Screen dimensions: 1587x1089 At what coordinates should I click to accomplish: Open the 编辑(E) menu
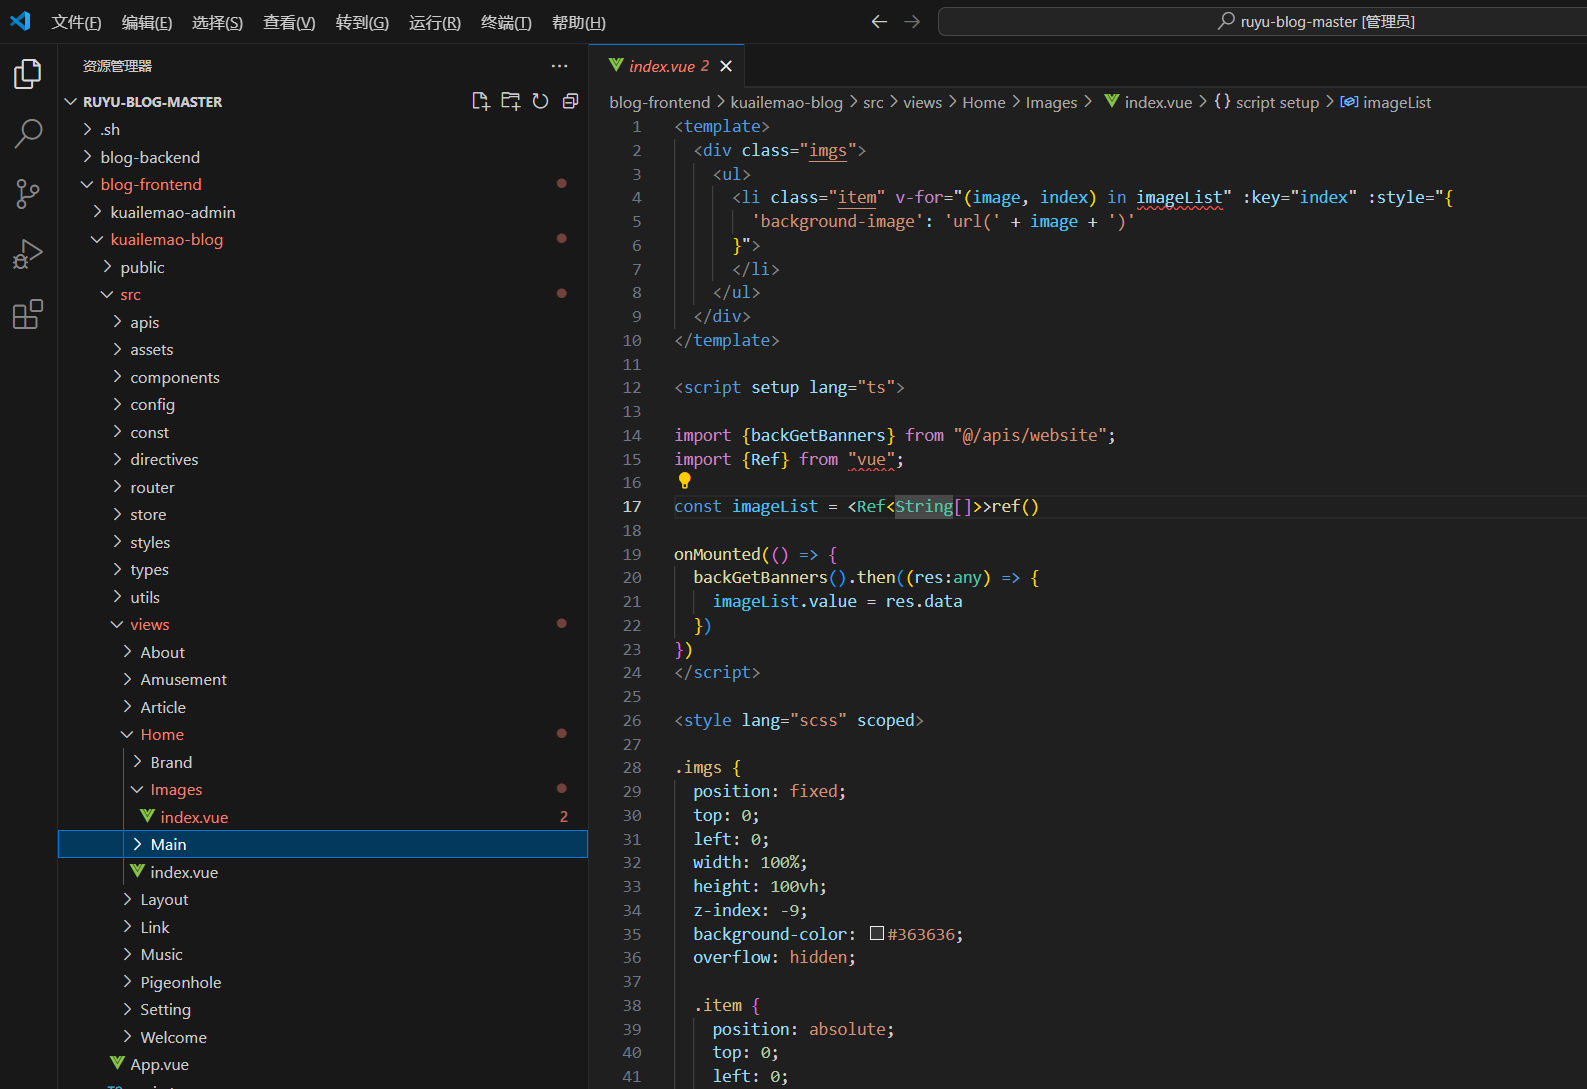pos(147,22)
